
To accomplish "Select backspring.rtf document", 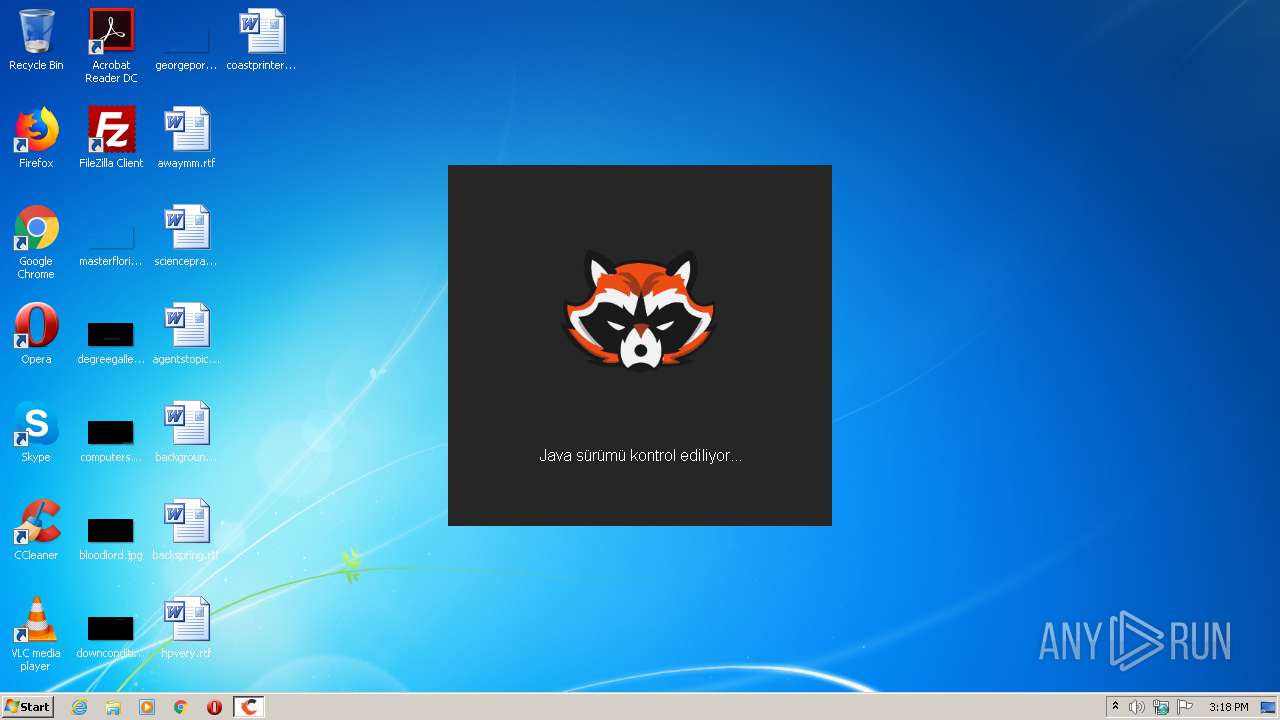I will 186,531.
